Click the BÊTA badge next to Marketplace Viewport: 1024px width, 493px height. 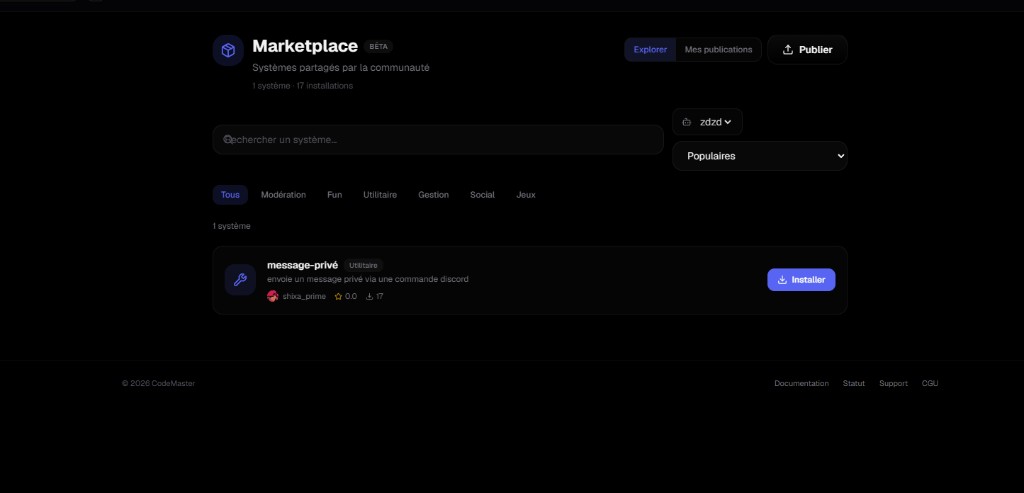click(378, 47)
